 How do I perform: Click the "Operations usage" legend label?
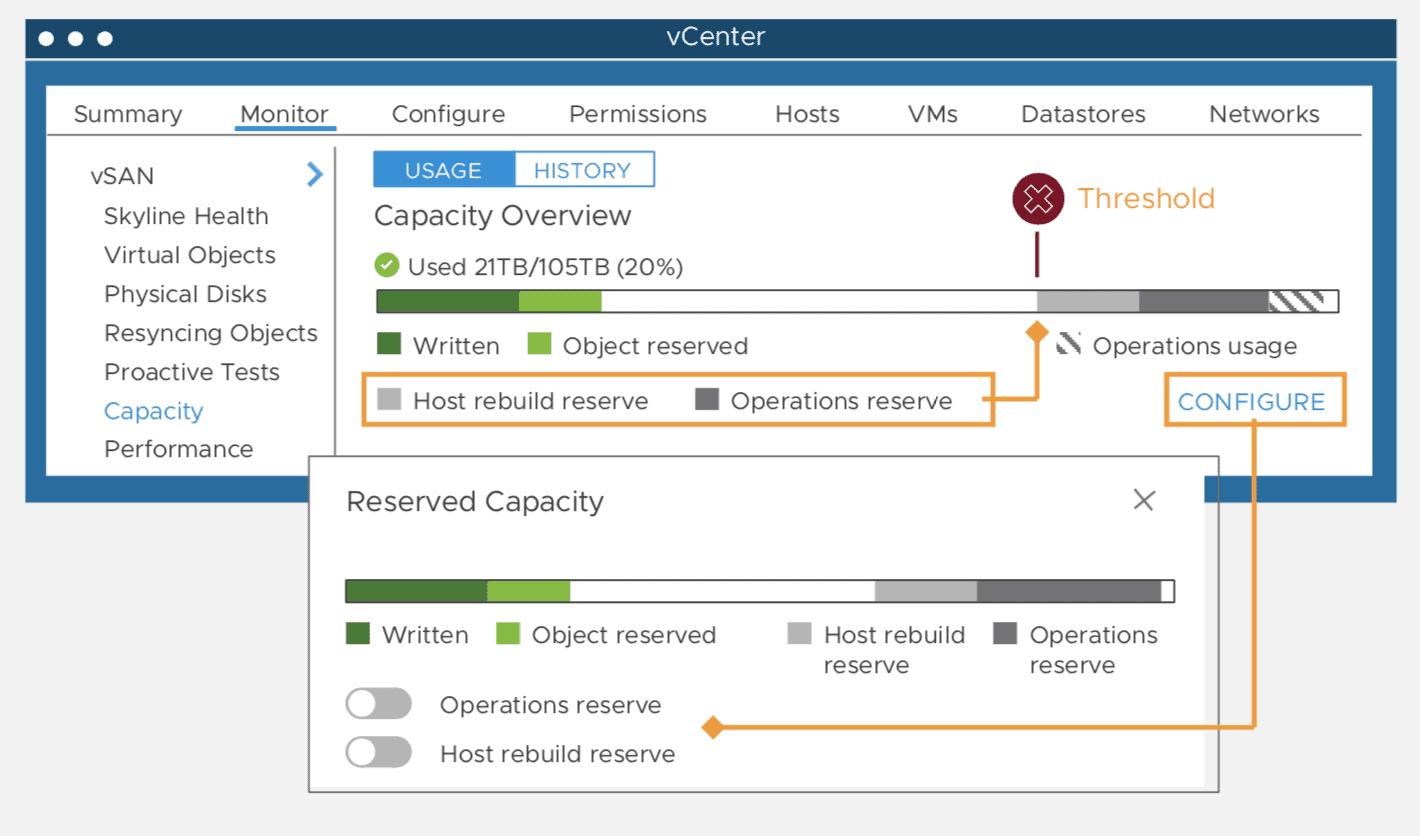coord(1195,346)
